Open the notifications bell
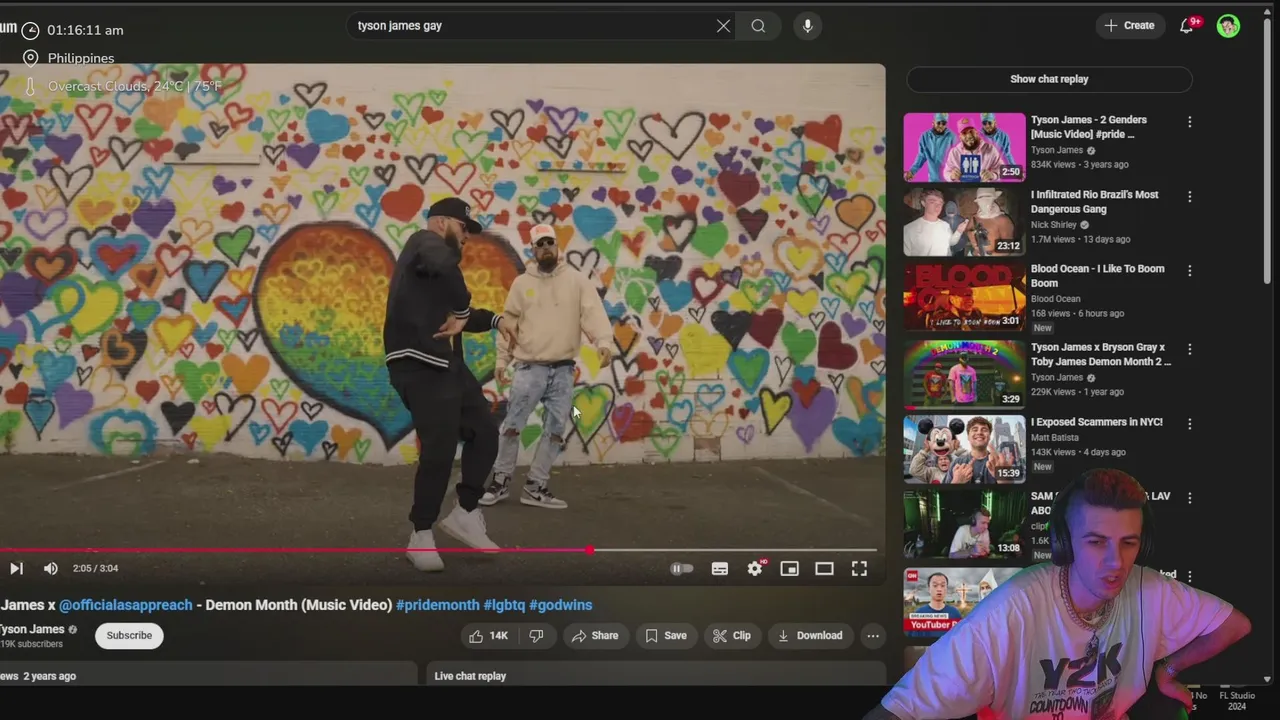This screenshot has height=720, width=1280. pos(1187,26)
